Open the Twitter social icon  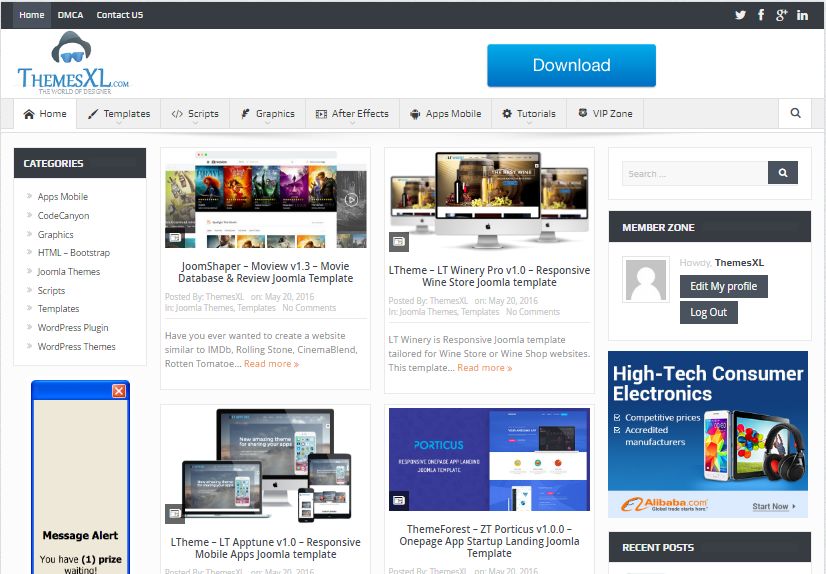(740, 15)
